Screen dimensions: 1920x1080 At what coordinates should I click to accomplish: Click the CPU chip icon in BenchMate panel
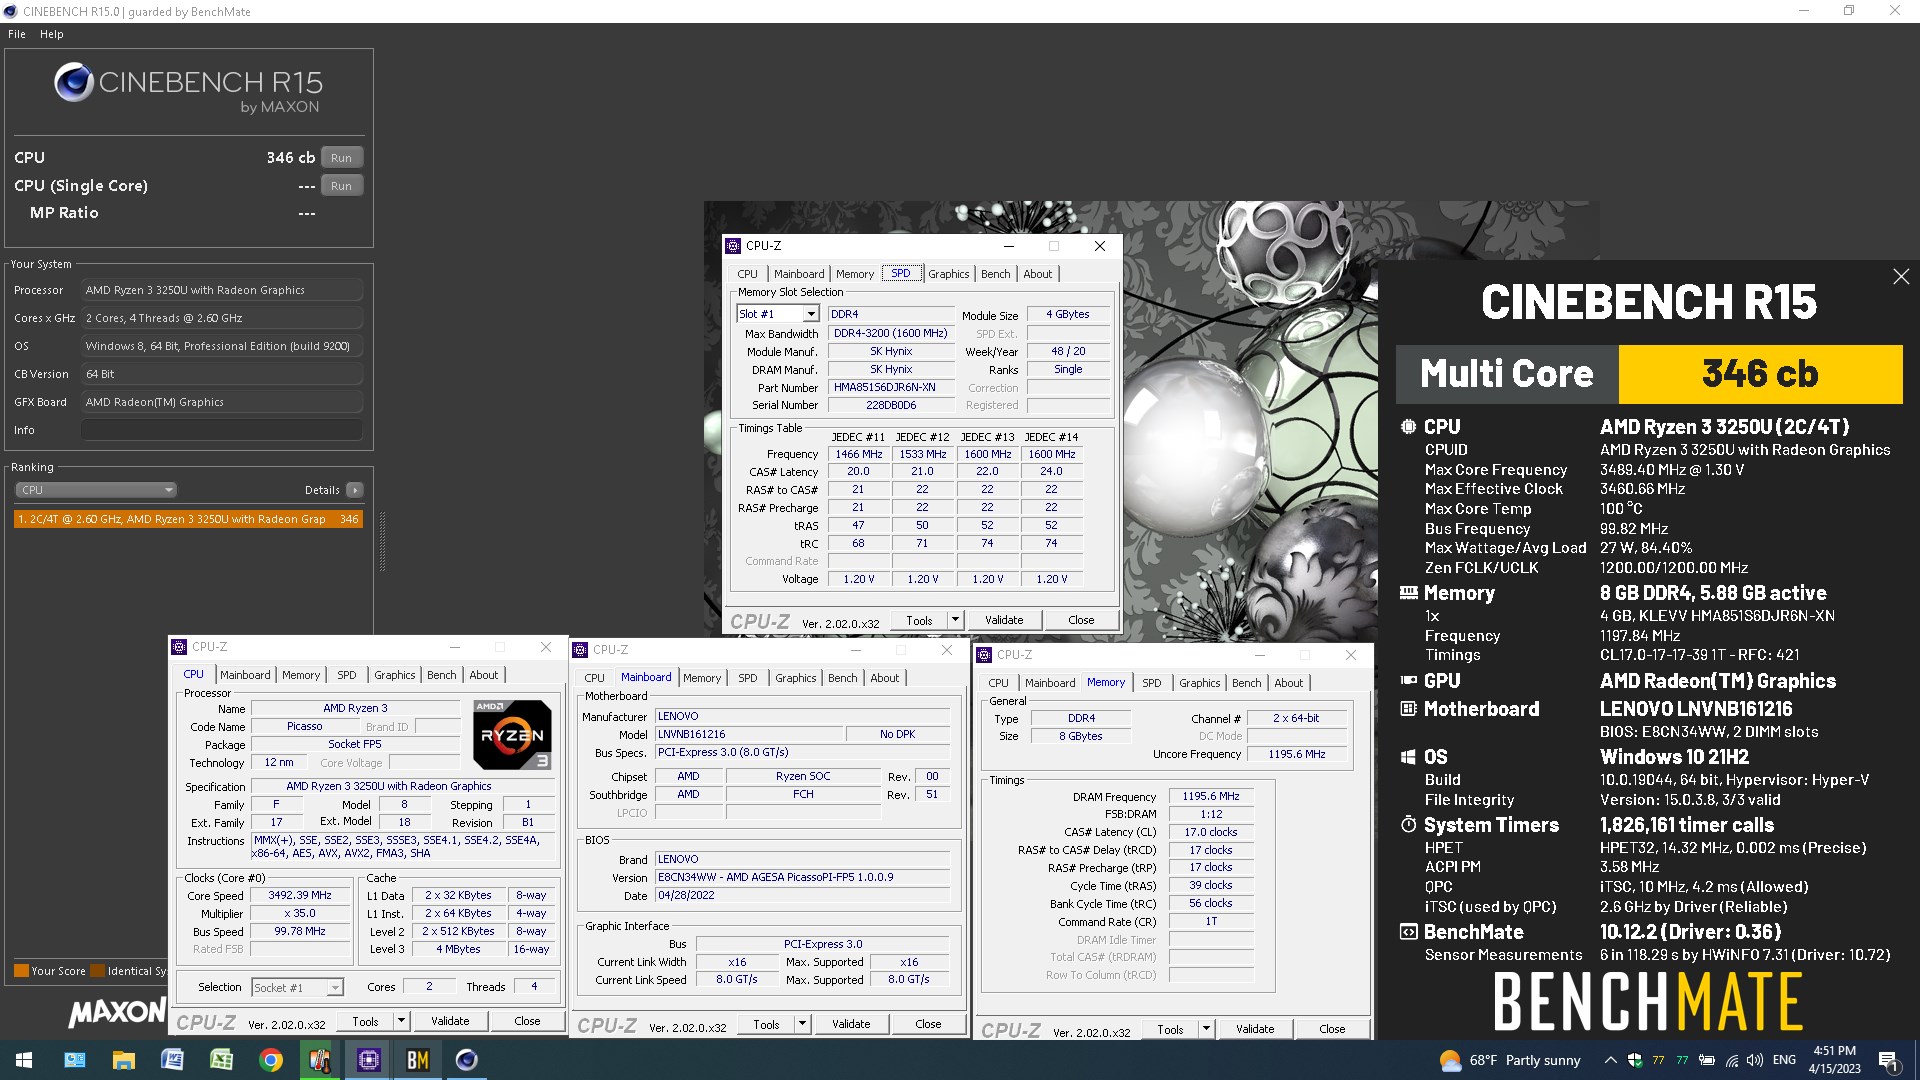[1408, 426]
